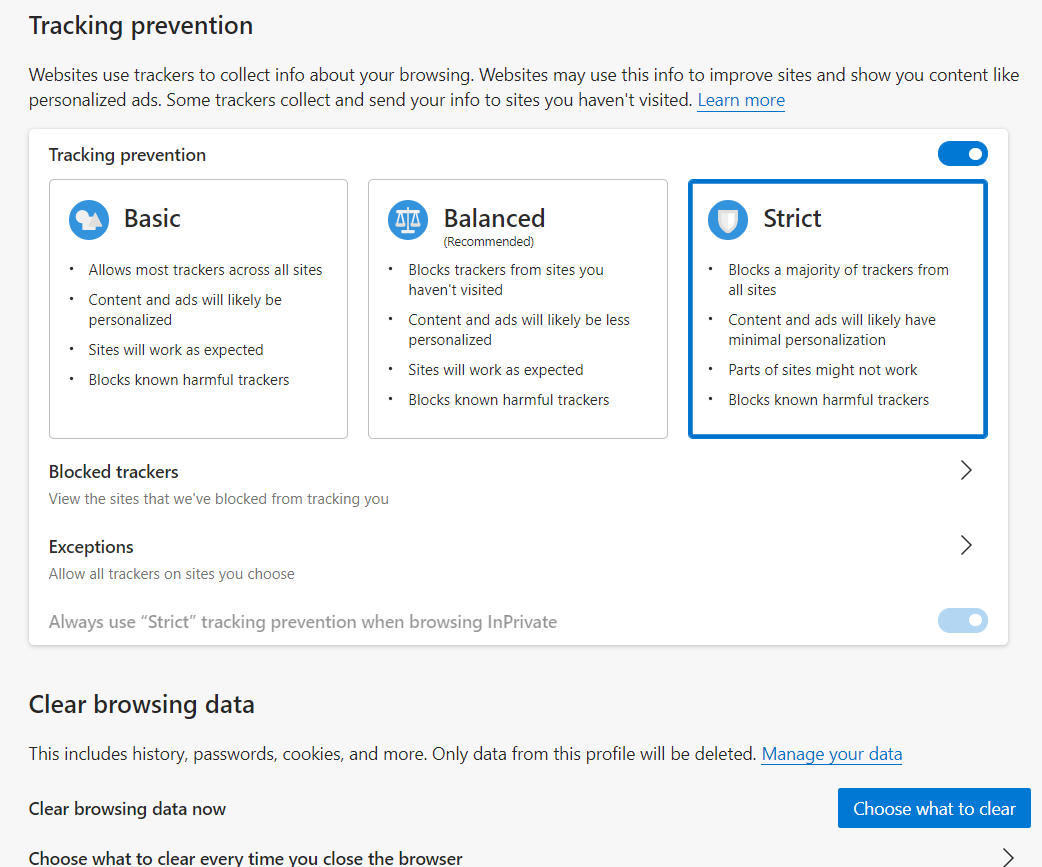Image resolution: width=1042 pixels, height=867 pixels.
Task: Click the Strict heading text
Action: pyautogui.click(x=792, y=219)
